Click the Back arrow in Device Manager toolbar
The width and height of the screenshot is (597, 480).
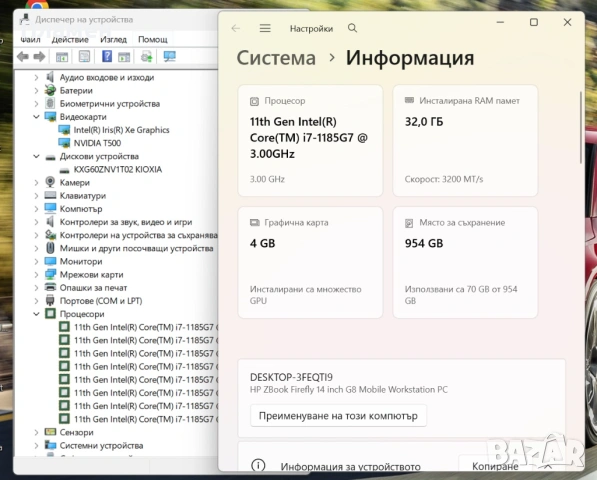(23, 57)
